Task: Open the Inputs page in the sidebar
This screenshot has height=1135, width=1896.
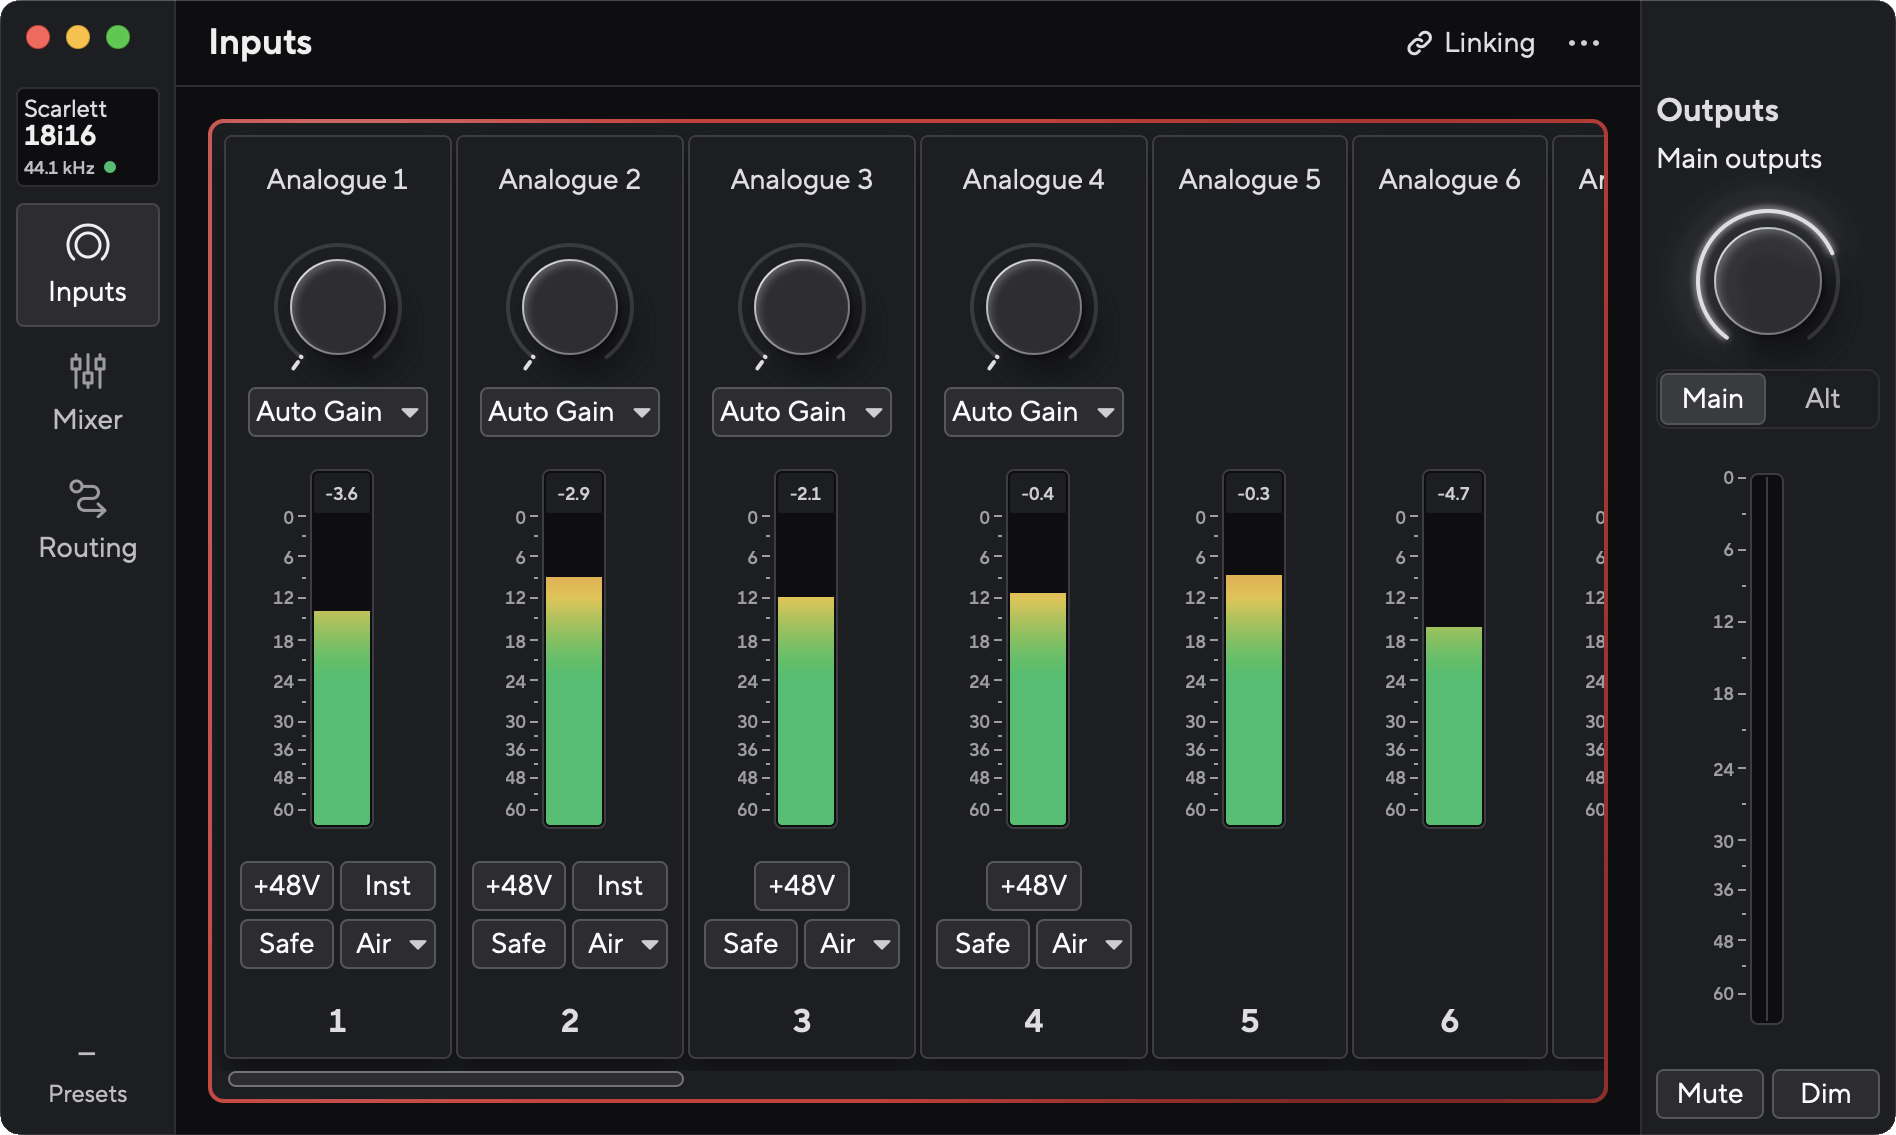Action: [88, 265]
